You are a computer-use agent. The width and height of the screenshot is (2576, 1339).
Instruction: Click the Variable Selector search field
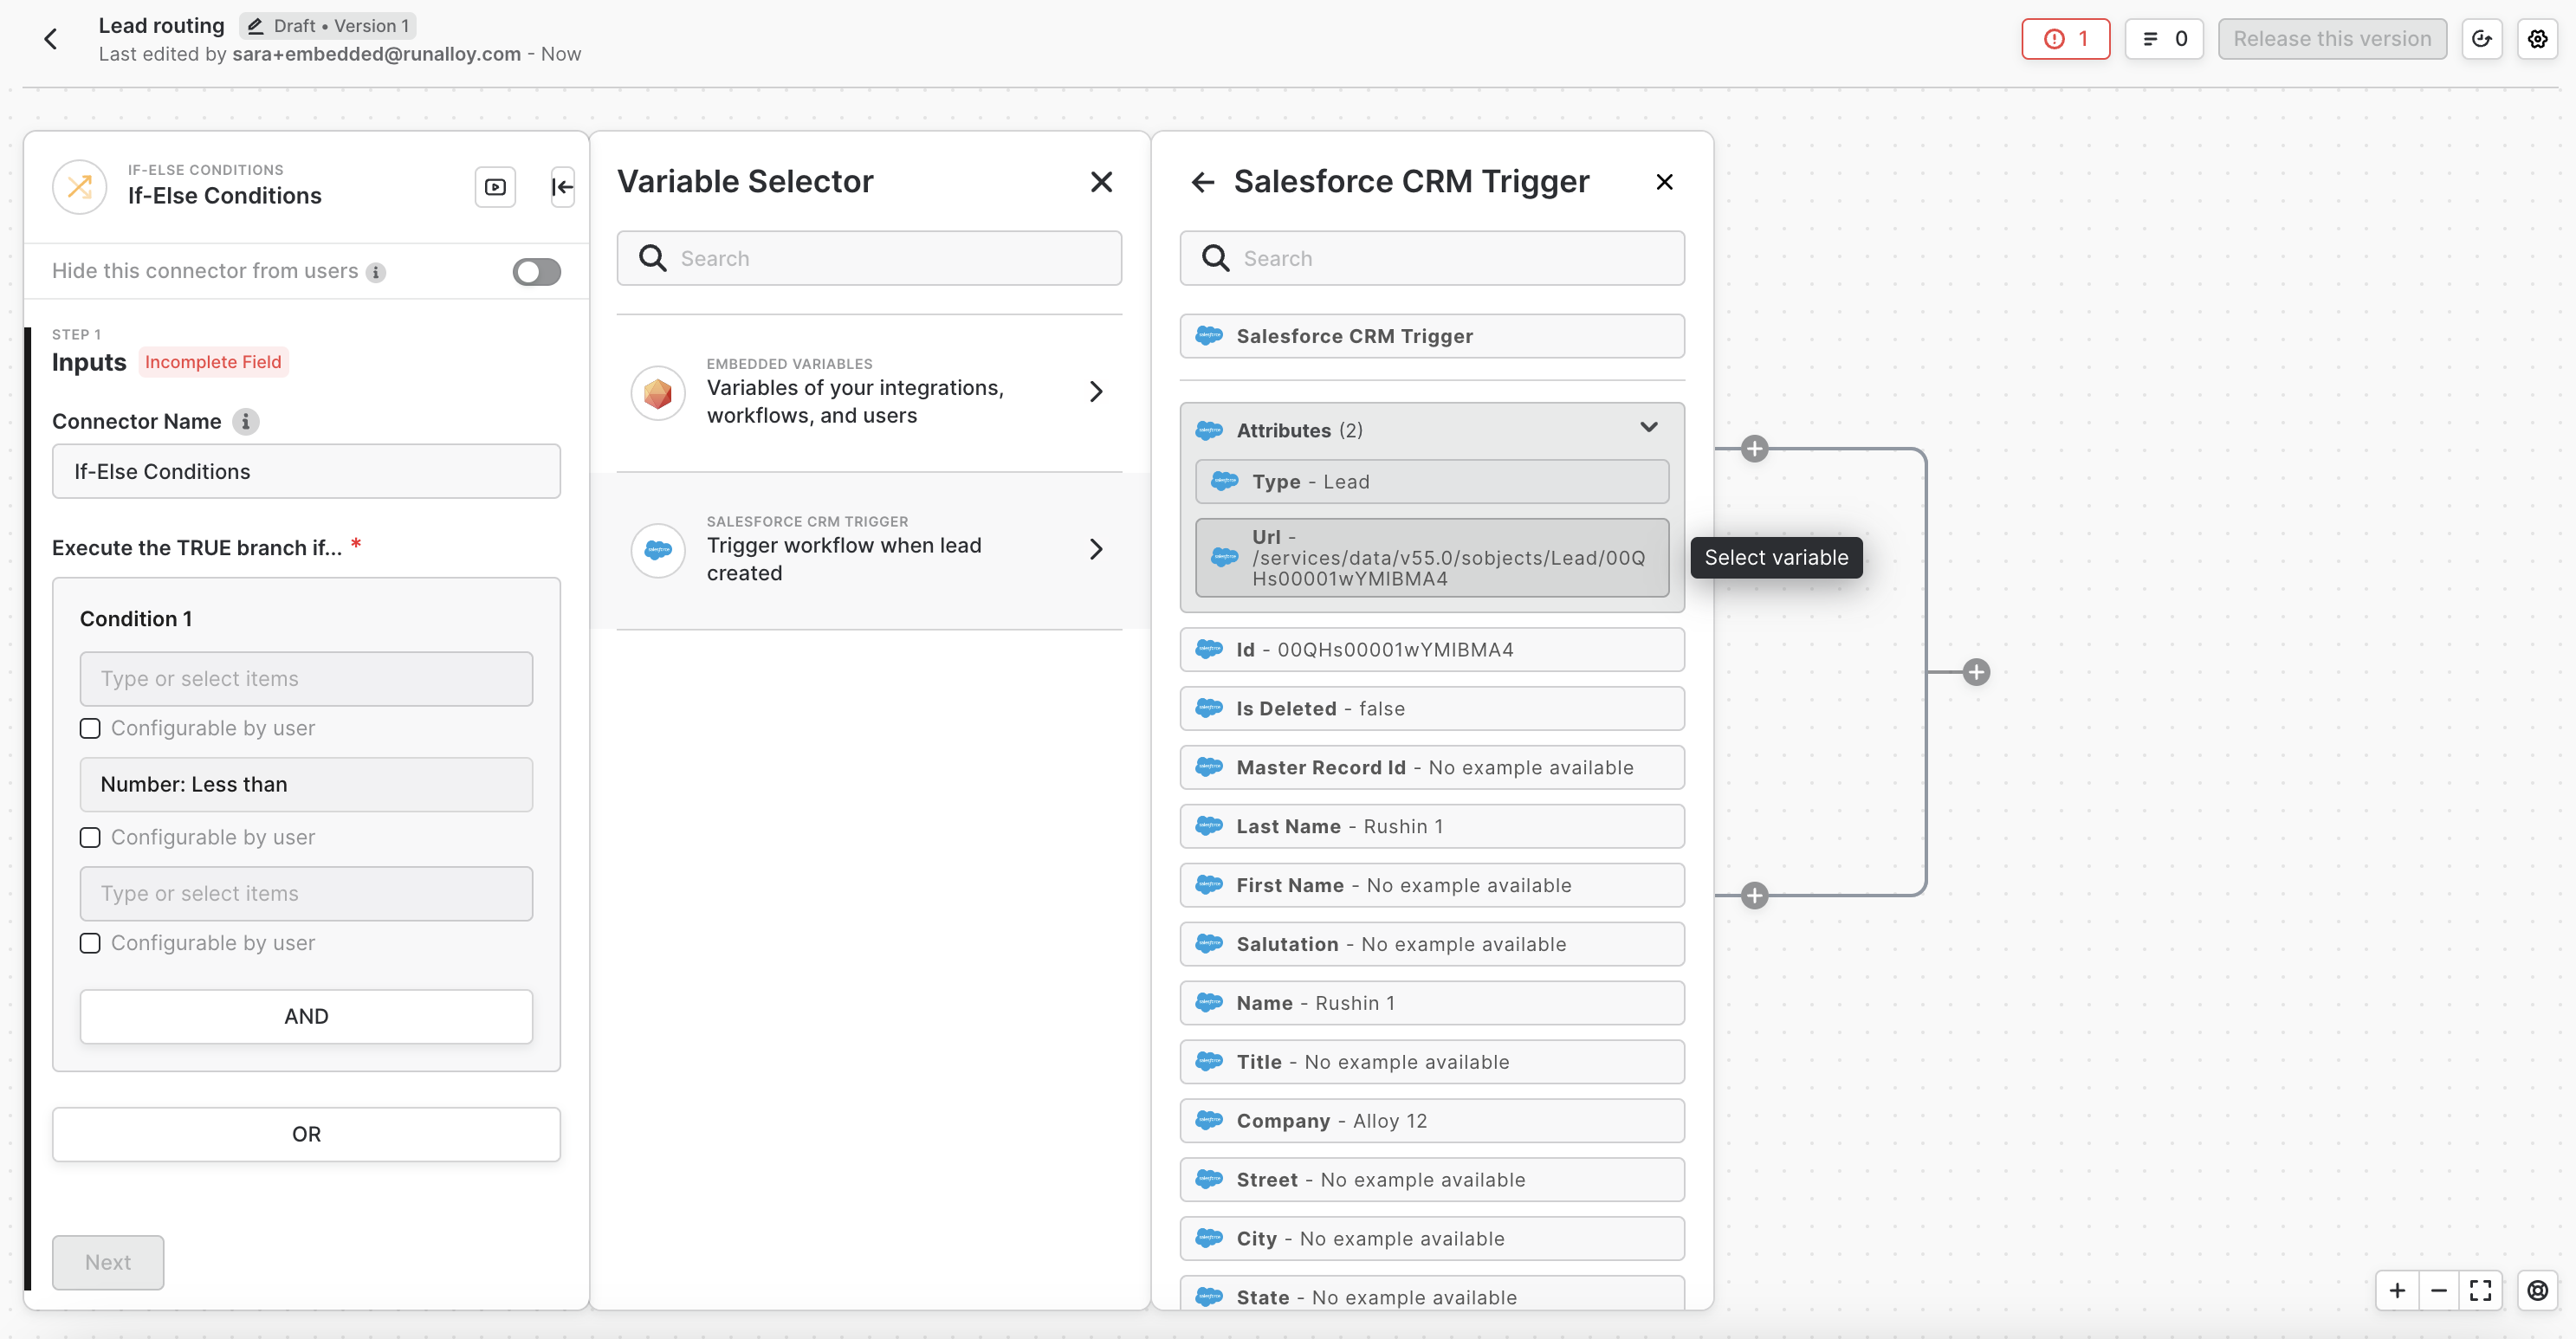868,259
